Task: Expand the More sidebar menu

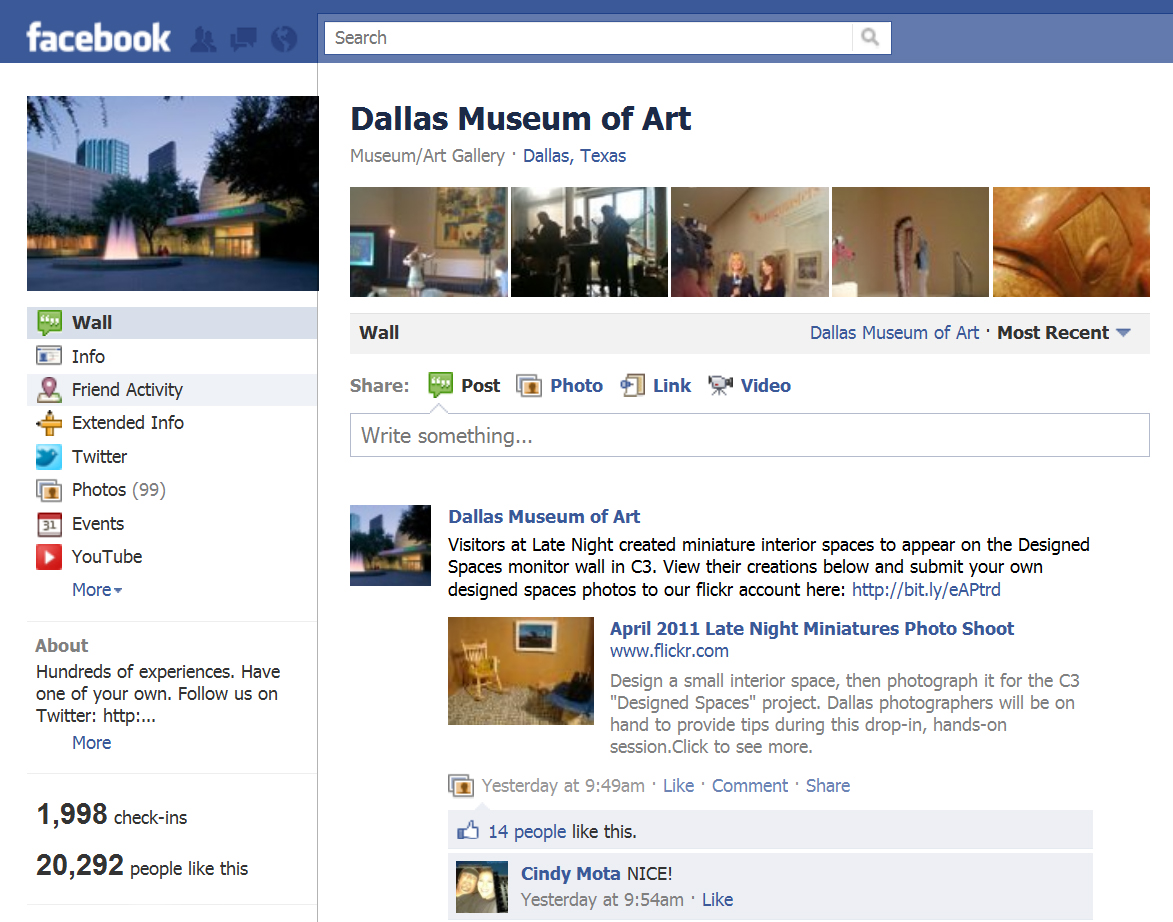Action: click(97, 590)
